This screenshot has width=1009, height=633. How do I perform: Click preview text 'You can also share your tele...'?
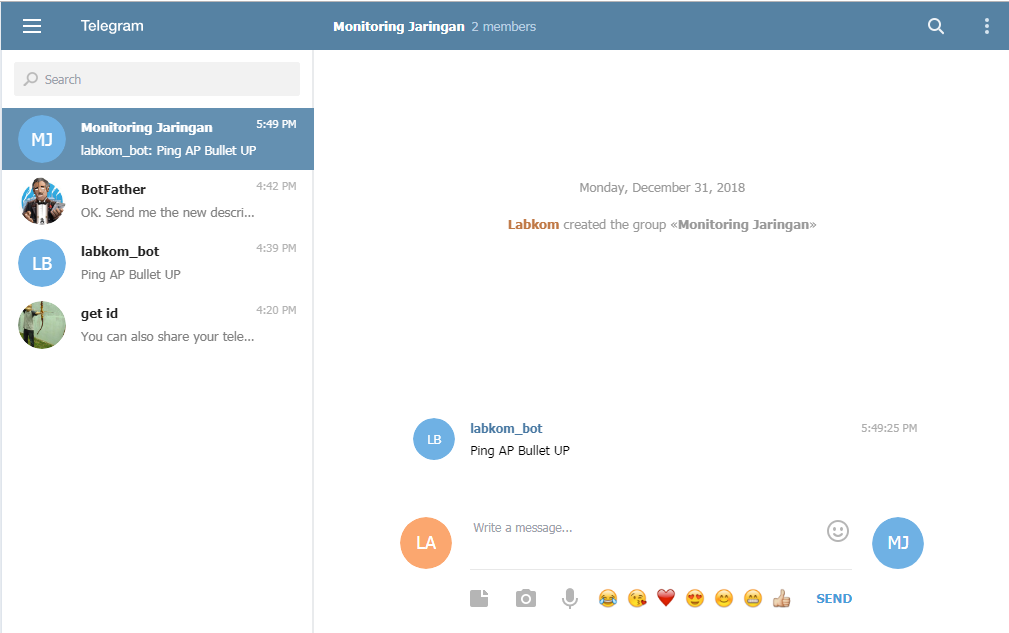167,336
